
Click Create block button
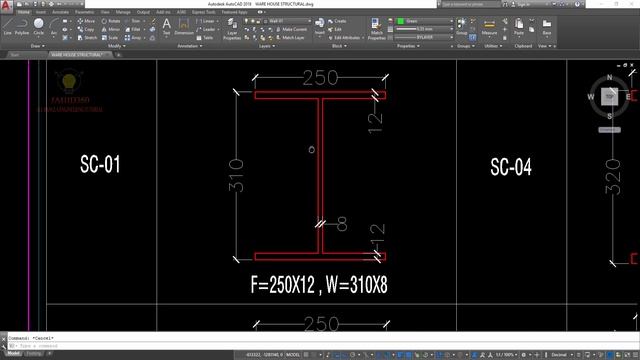point(337,21)
